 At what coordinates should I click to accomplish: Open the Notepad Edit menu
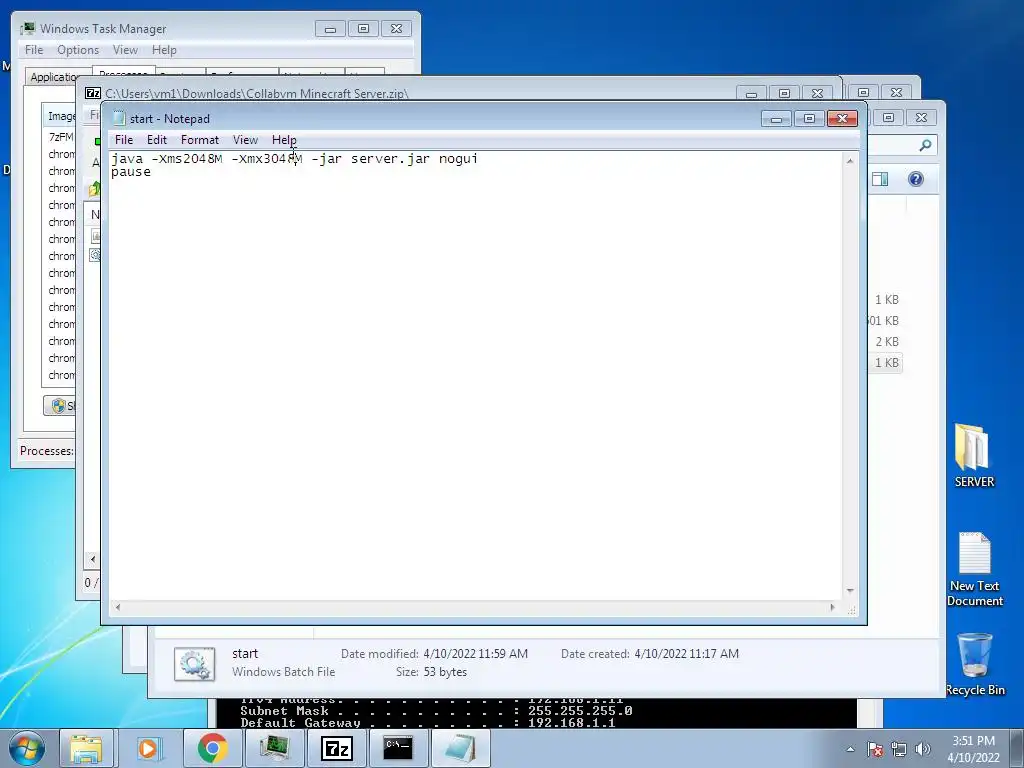(157, 140)
